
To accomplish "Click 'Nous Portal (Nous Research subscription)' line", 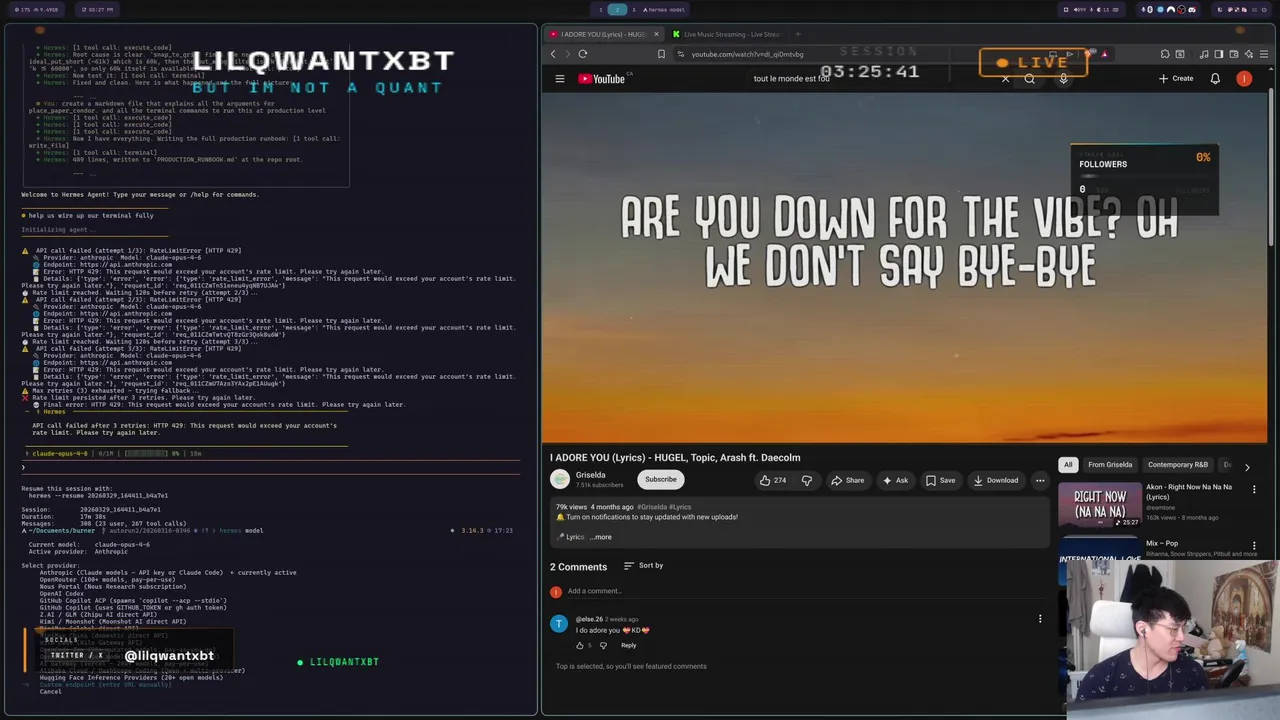I will (113, 587).
